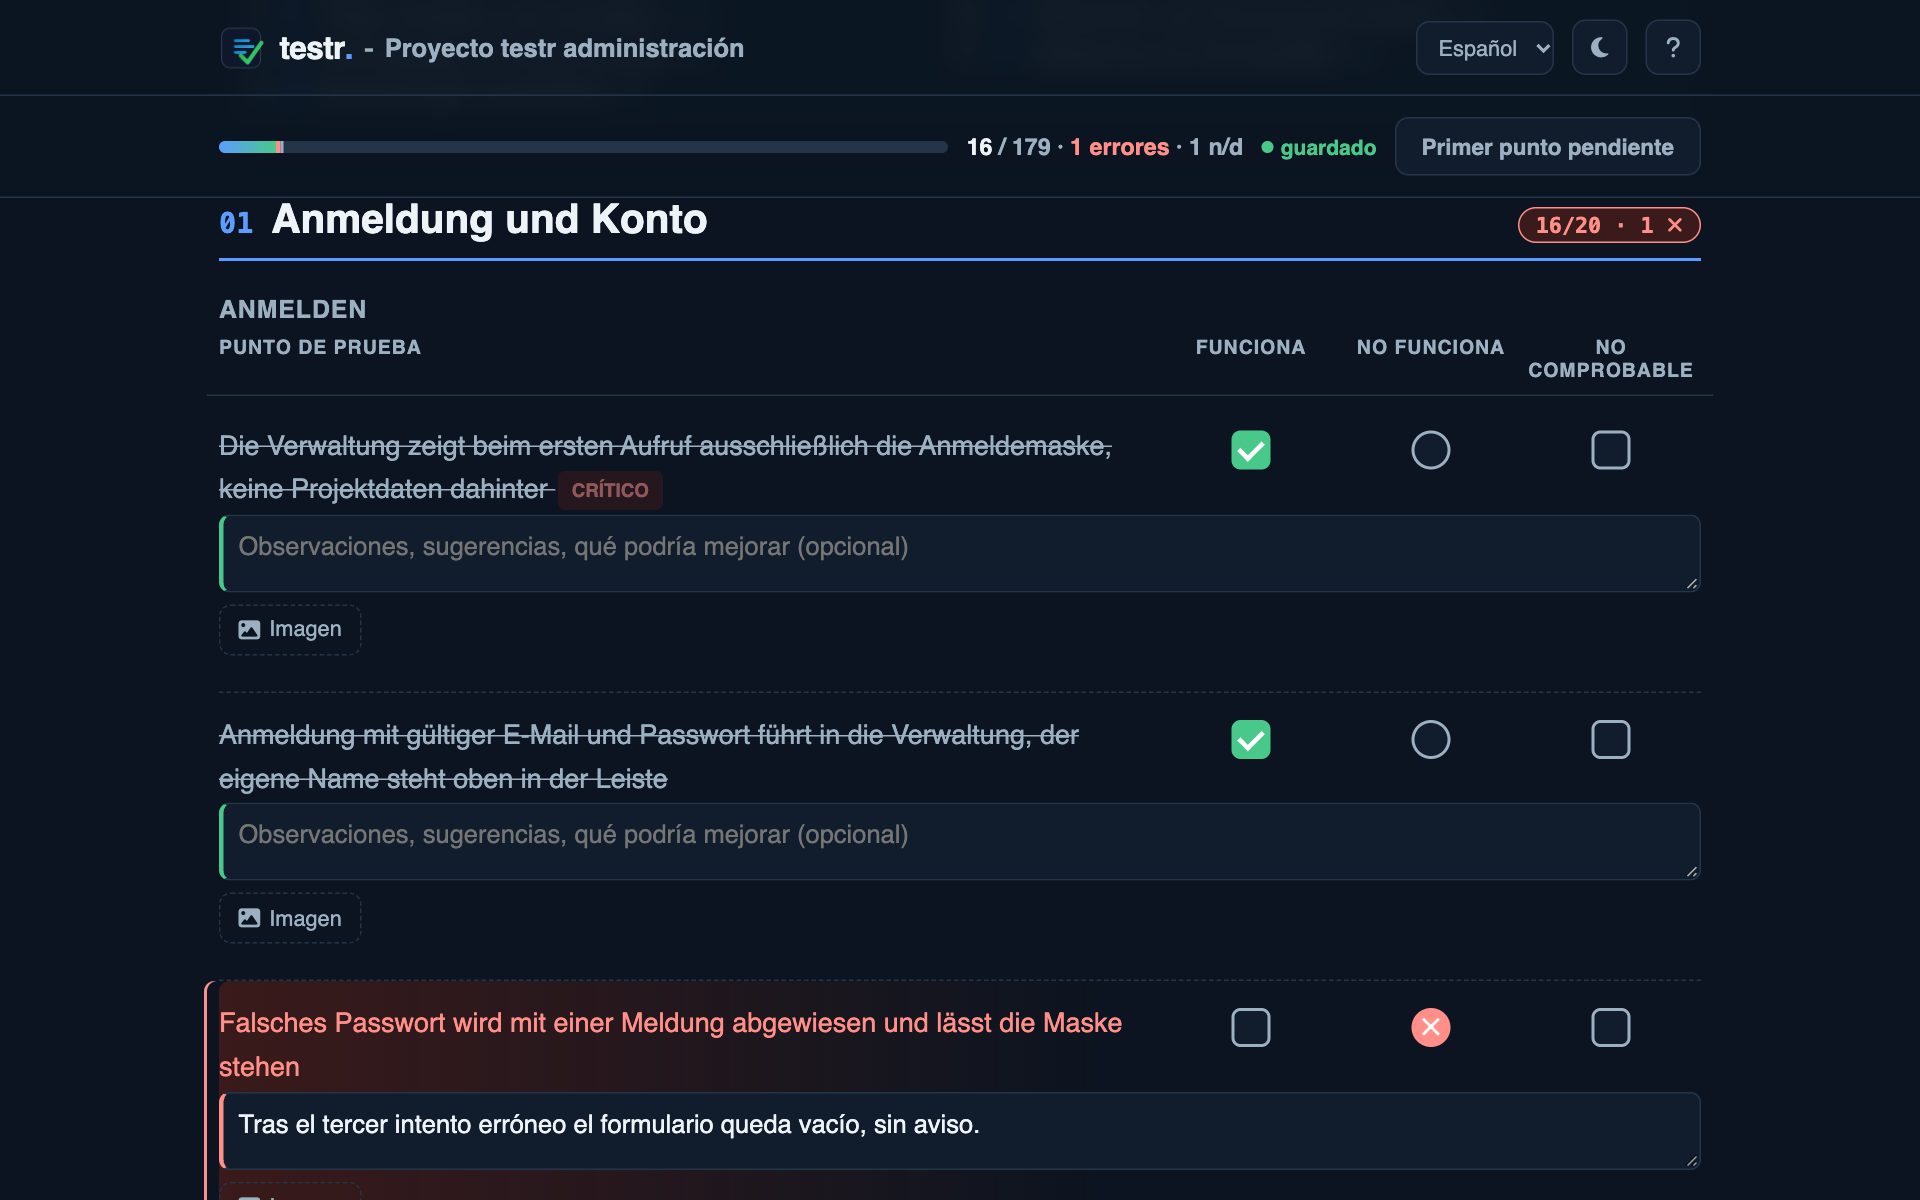Click the '1 n/d' counter
Screen dimensions: 1920x1200
tap(1215, 147)
